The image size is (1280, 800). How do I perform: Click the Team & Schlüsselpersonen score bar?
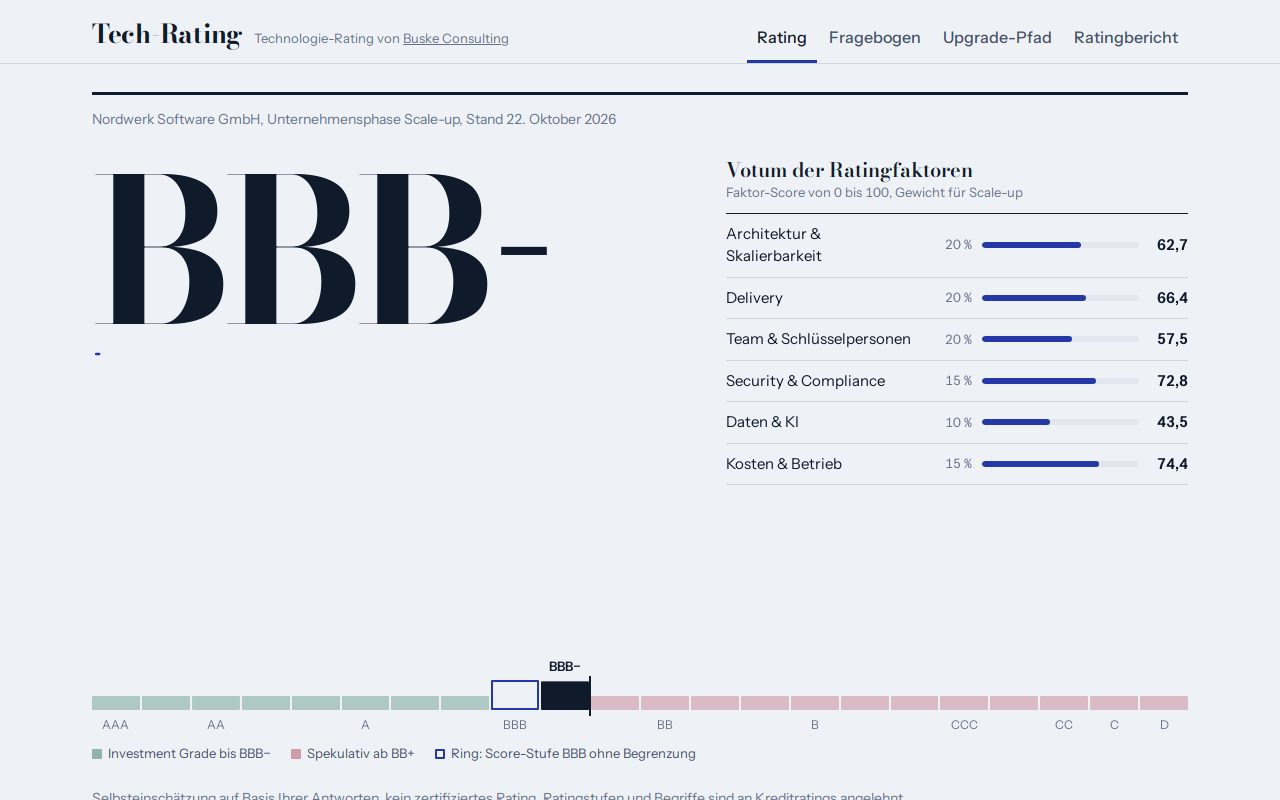[1060, 339]
